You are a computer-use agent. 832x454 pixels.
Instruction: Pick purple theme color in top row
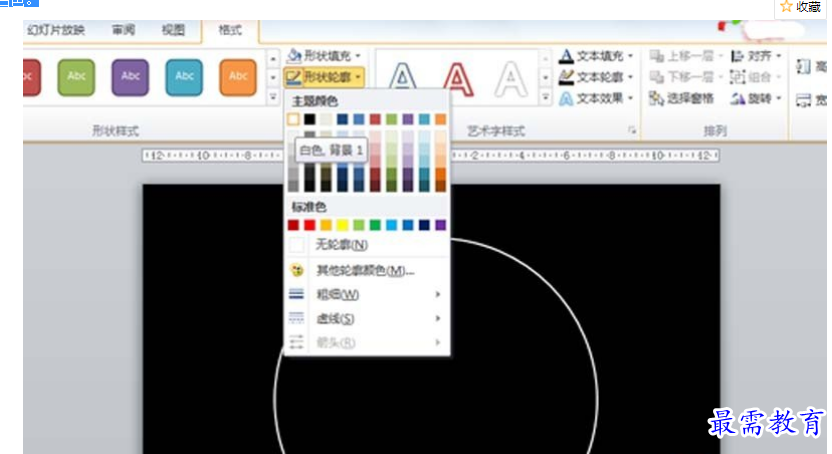point(408,119)
